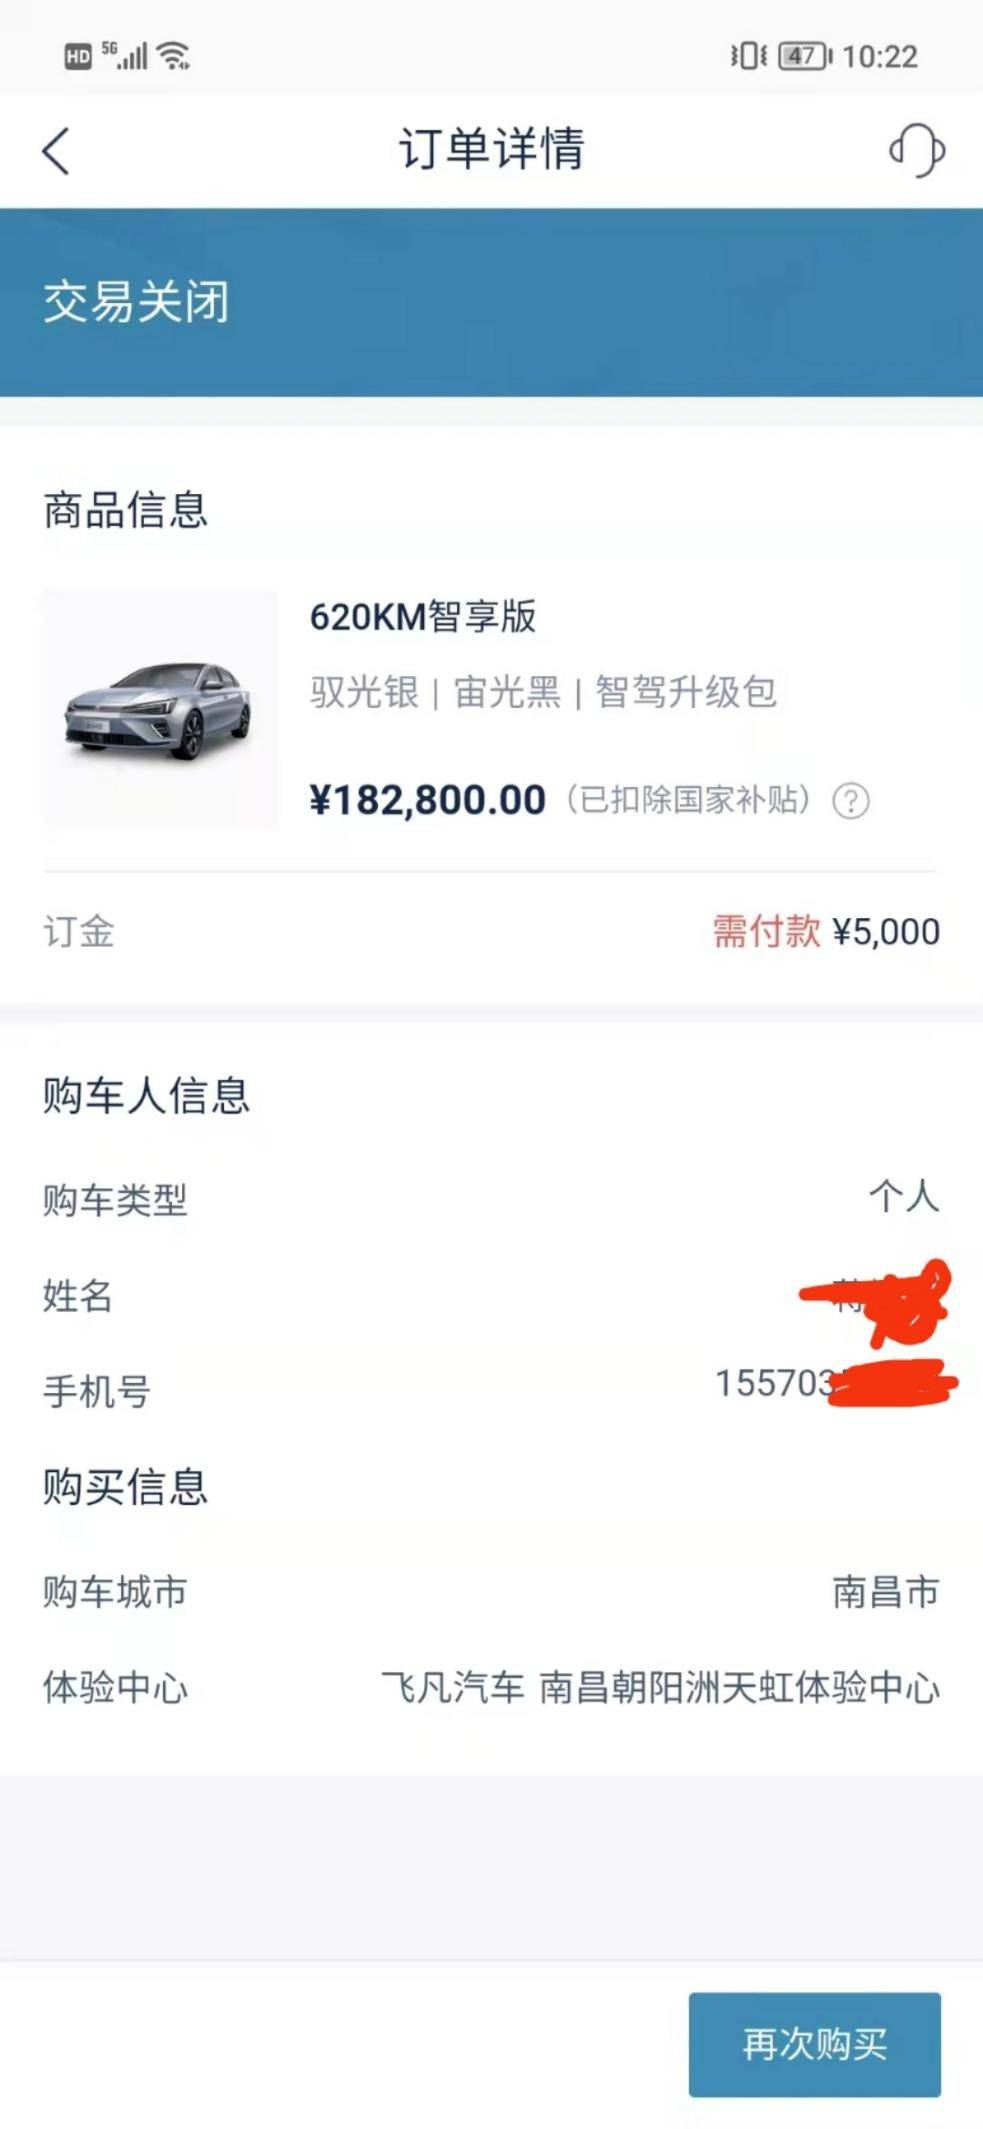
Task: Click the 再次购买 button
Action: tap(814, 2044)
